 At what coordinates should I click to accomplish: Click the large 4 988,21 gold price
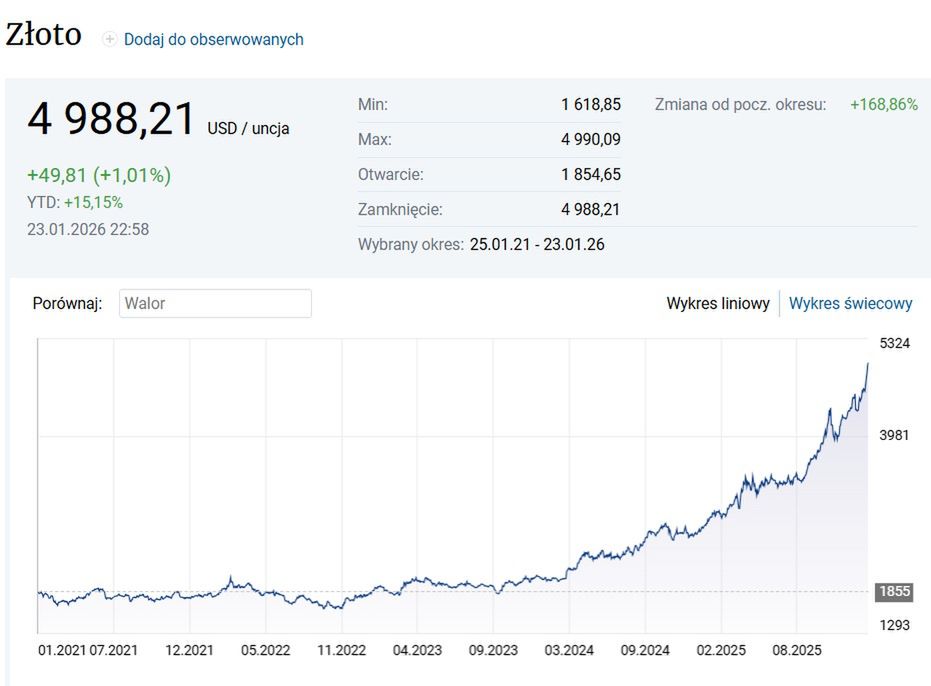(x=111, y=120)
